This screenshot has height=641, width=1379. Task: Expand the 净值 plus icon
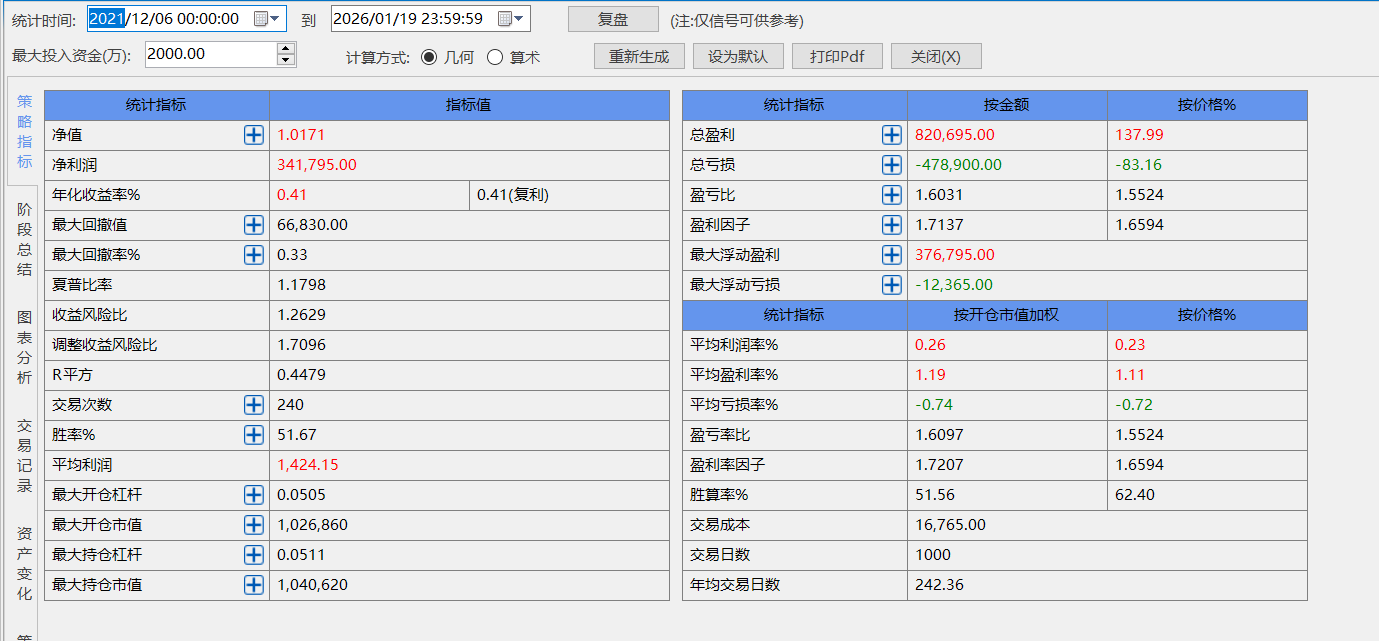254,135
